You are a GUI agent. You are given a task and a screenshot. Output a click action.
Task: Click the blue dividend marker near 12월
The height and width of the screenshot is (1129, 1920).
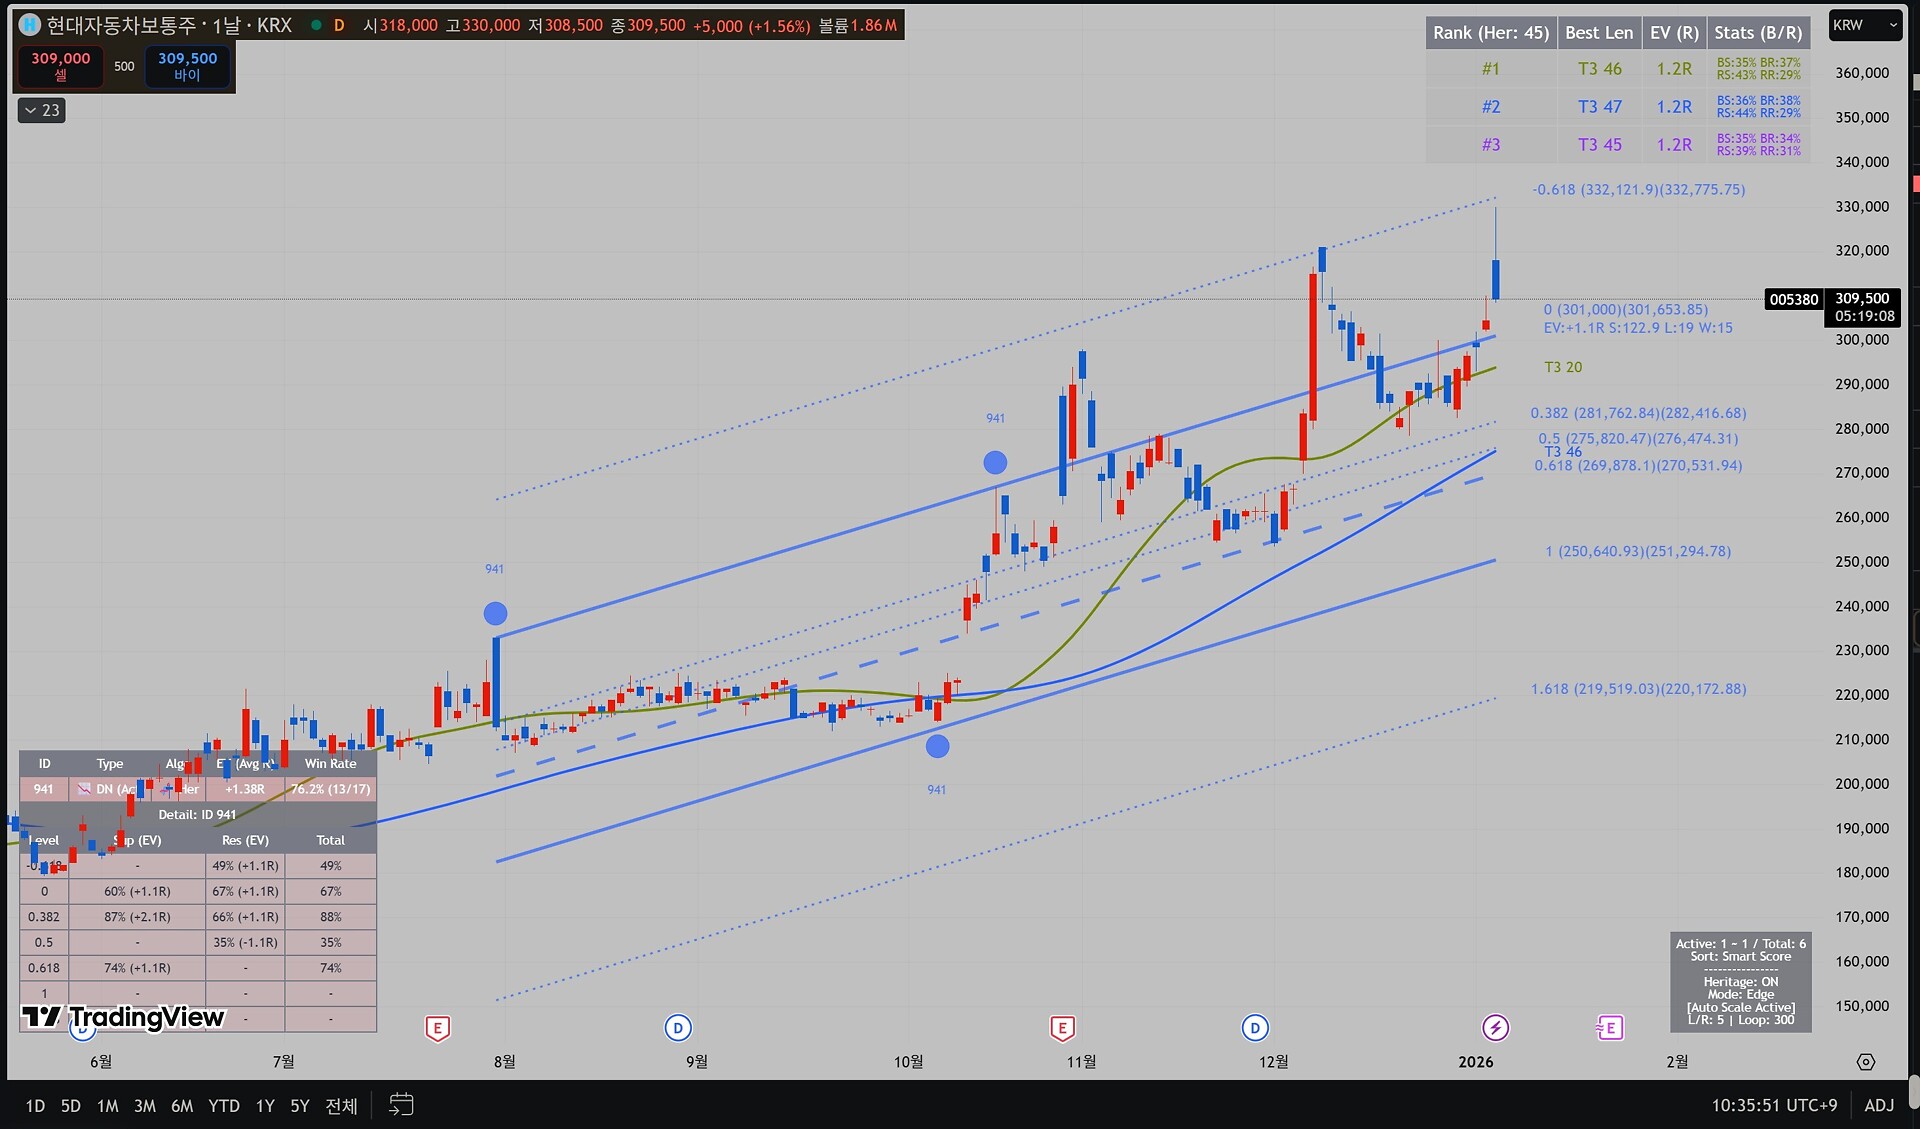pyautogui.click(x=1254, y=1027)
